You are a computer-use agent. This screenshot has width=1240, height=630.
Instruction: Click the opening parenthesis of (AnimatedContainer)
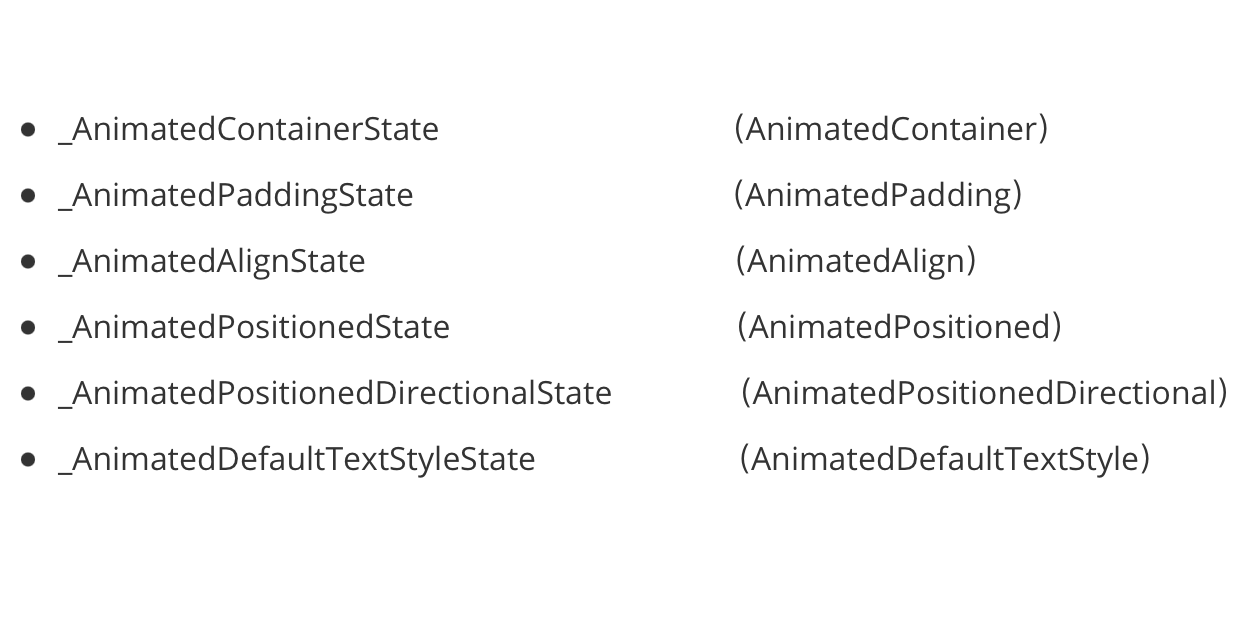click(739, 129)
